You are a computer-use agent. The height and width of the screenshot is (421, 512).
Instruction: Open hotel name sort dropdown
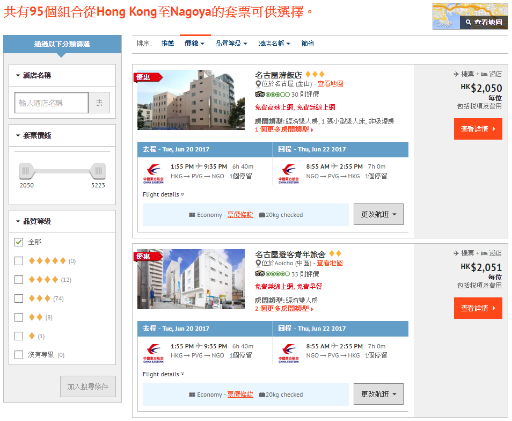point(274,43)
